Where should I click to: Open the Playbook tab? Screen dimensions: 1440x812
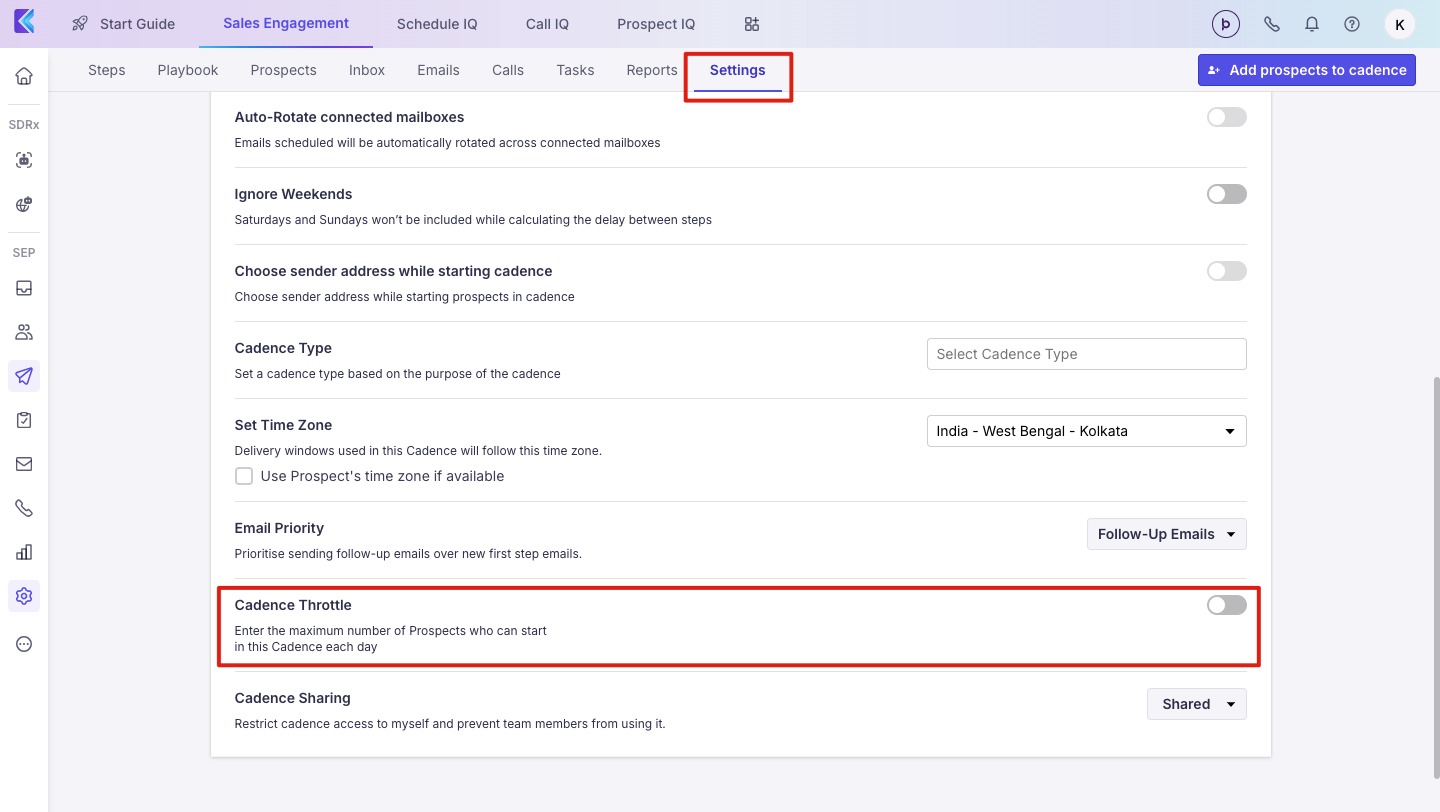pos(188,70)
